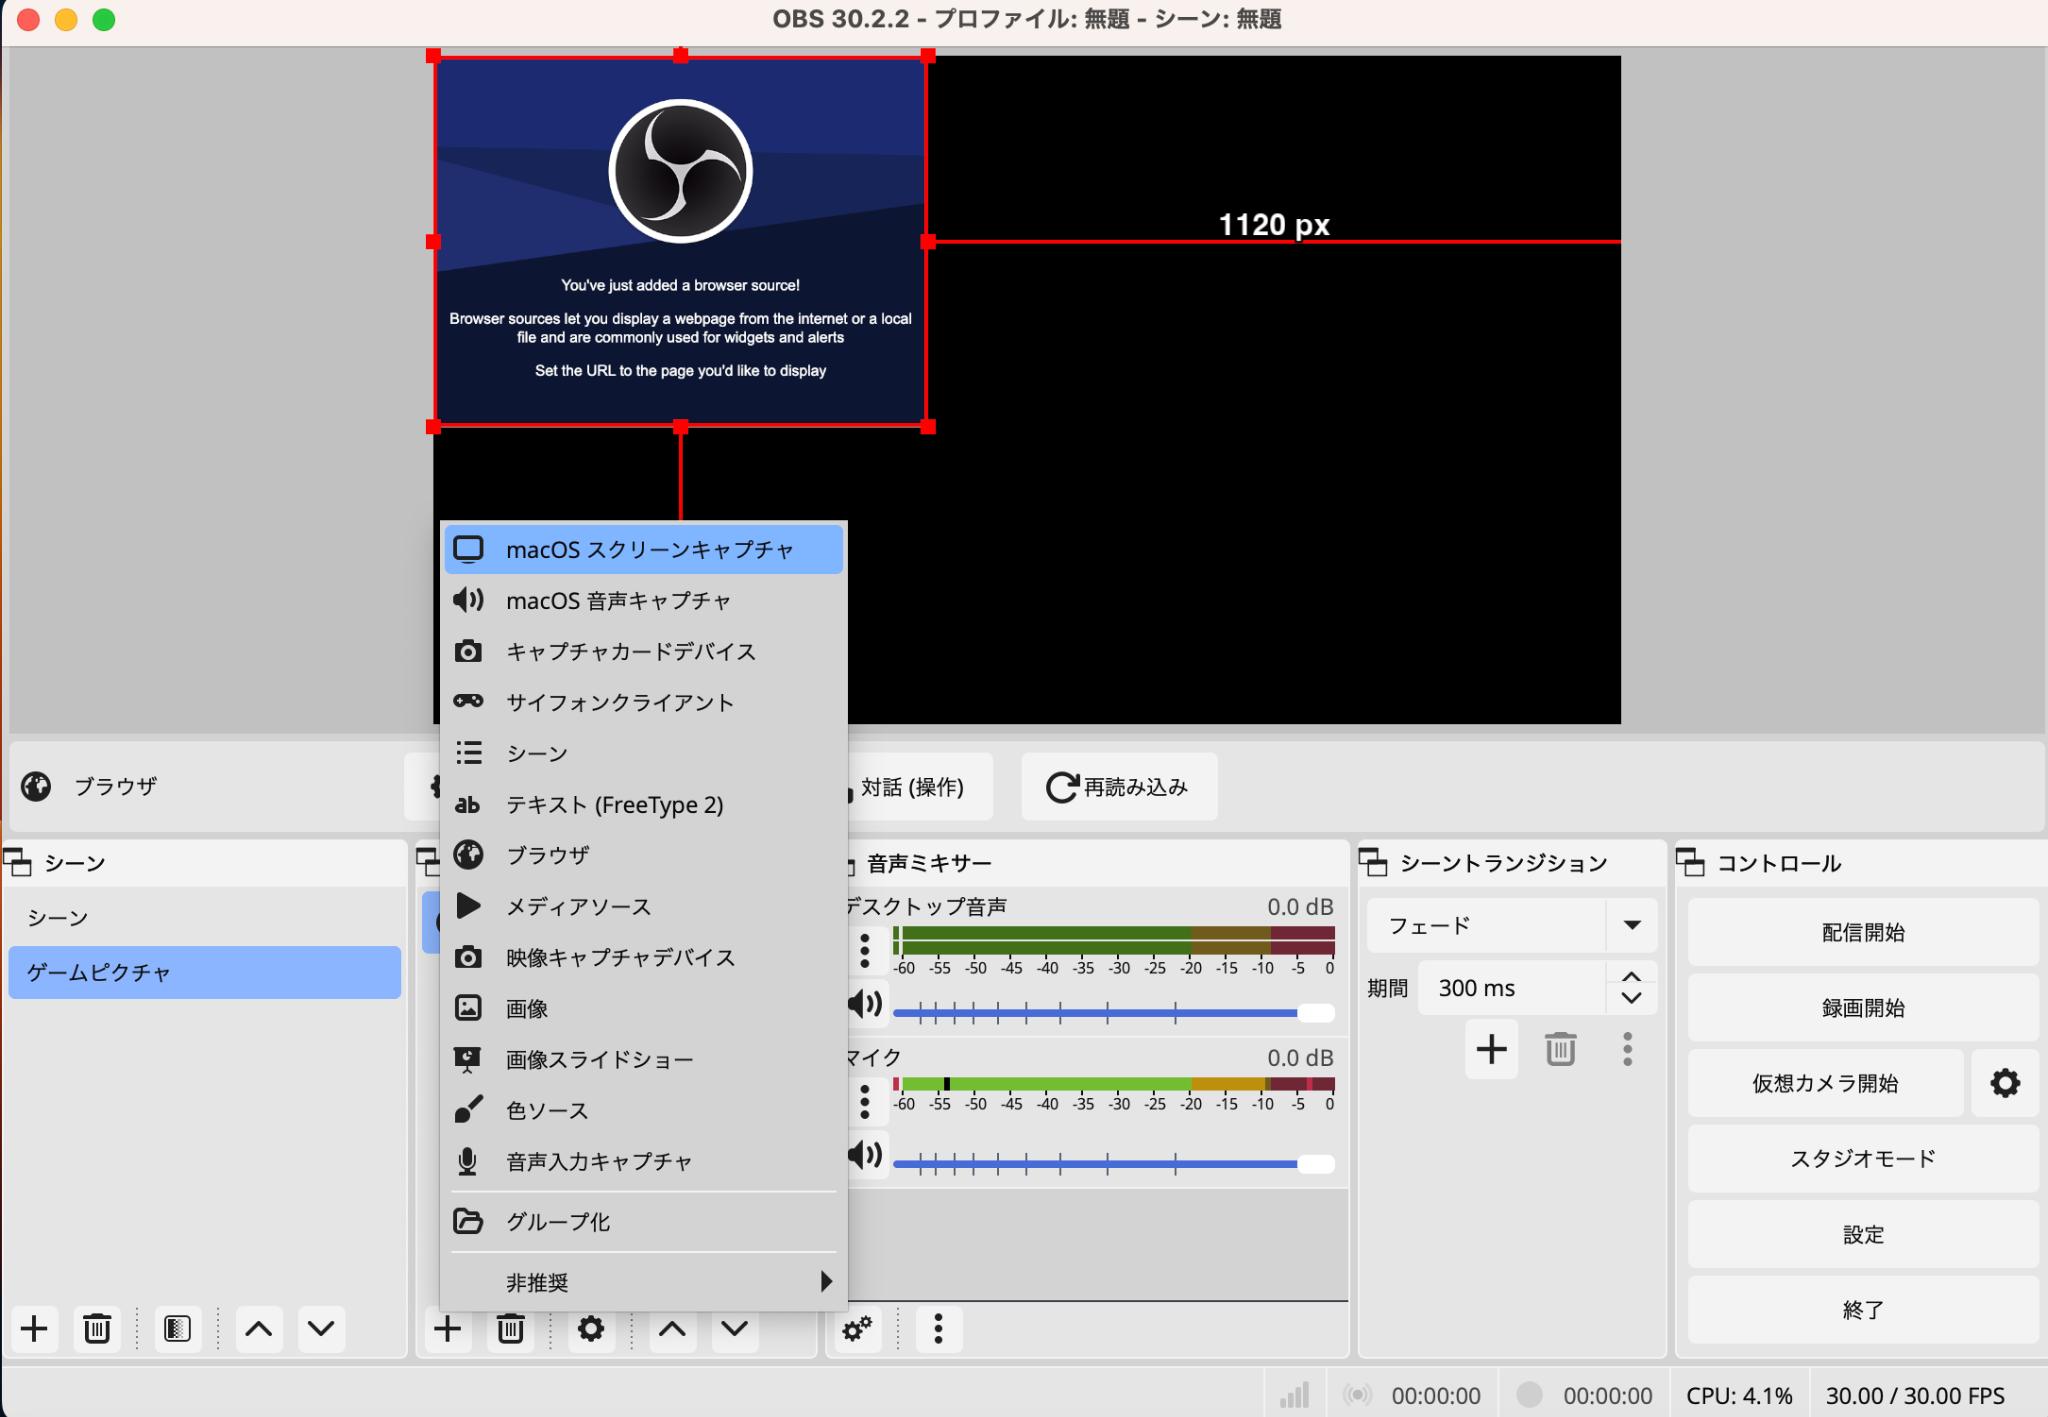Decrease the 期間 duration with down stepper

tap(1631, 999)
